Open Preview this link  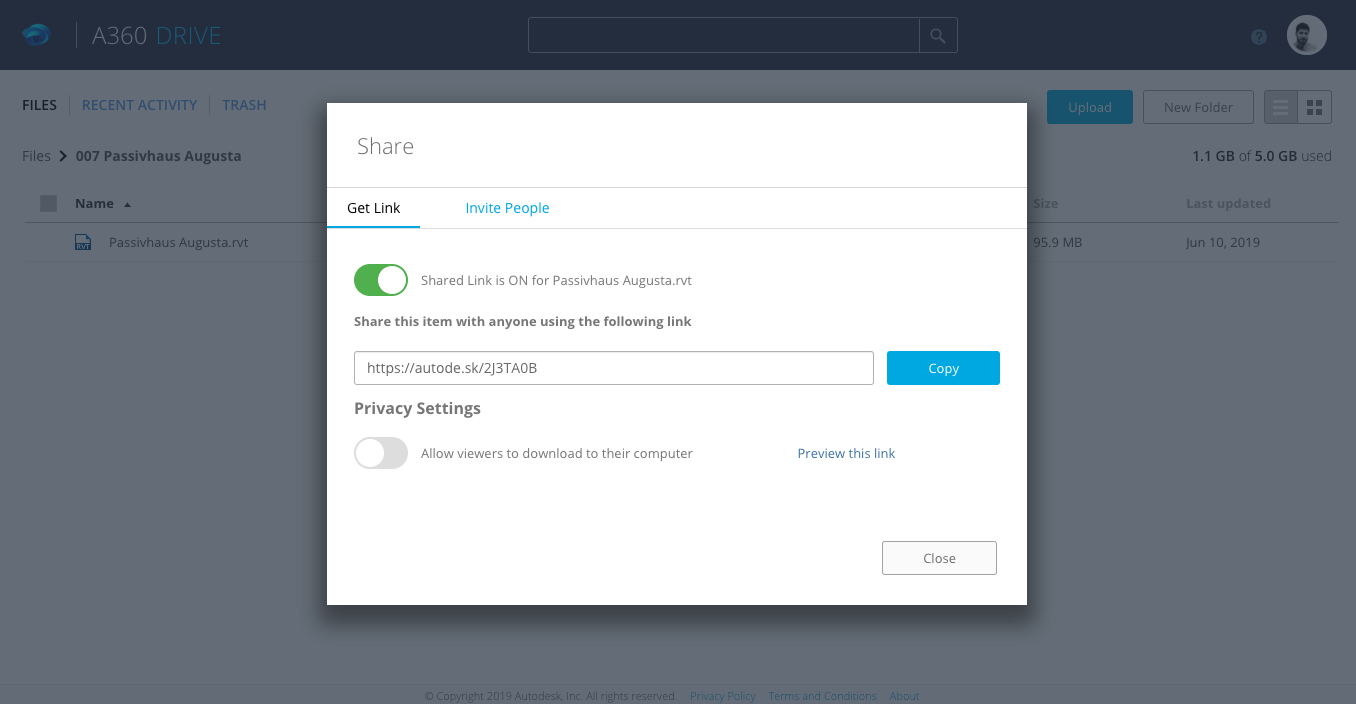point(846,453)
